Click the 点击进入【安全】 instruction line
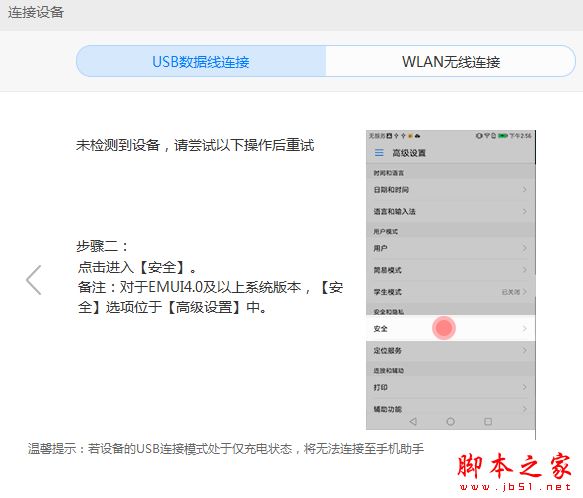583x498 pixels. click(137, 267)
